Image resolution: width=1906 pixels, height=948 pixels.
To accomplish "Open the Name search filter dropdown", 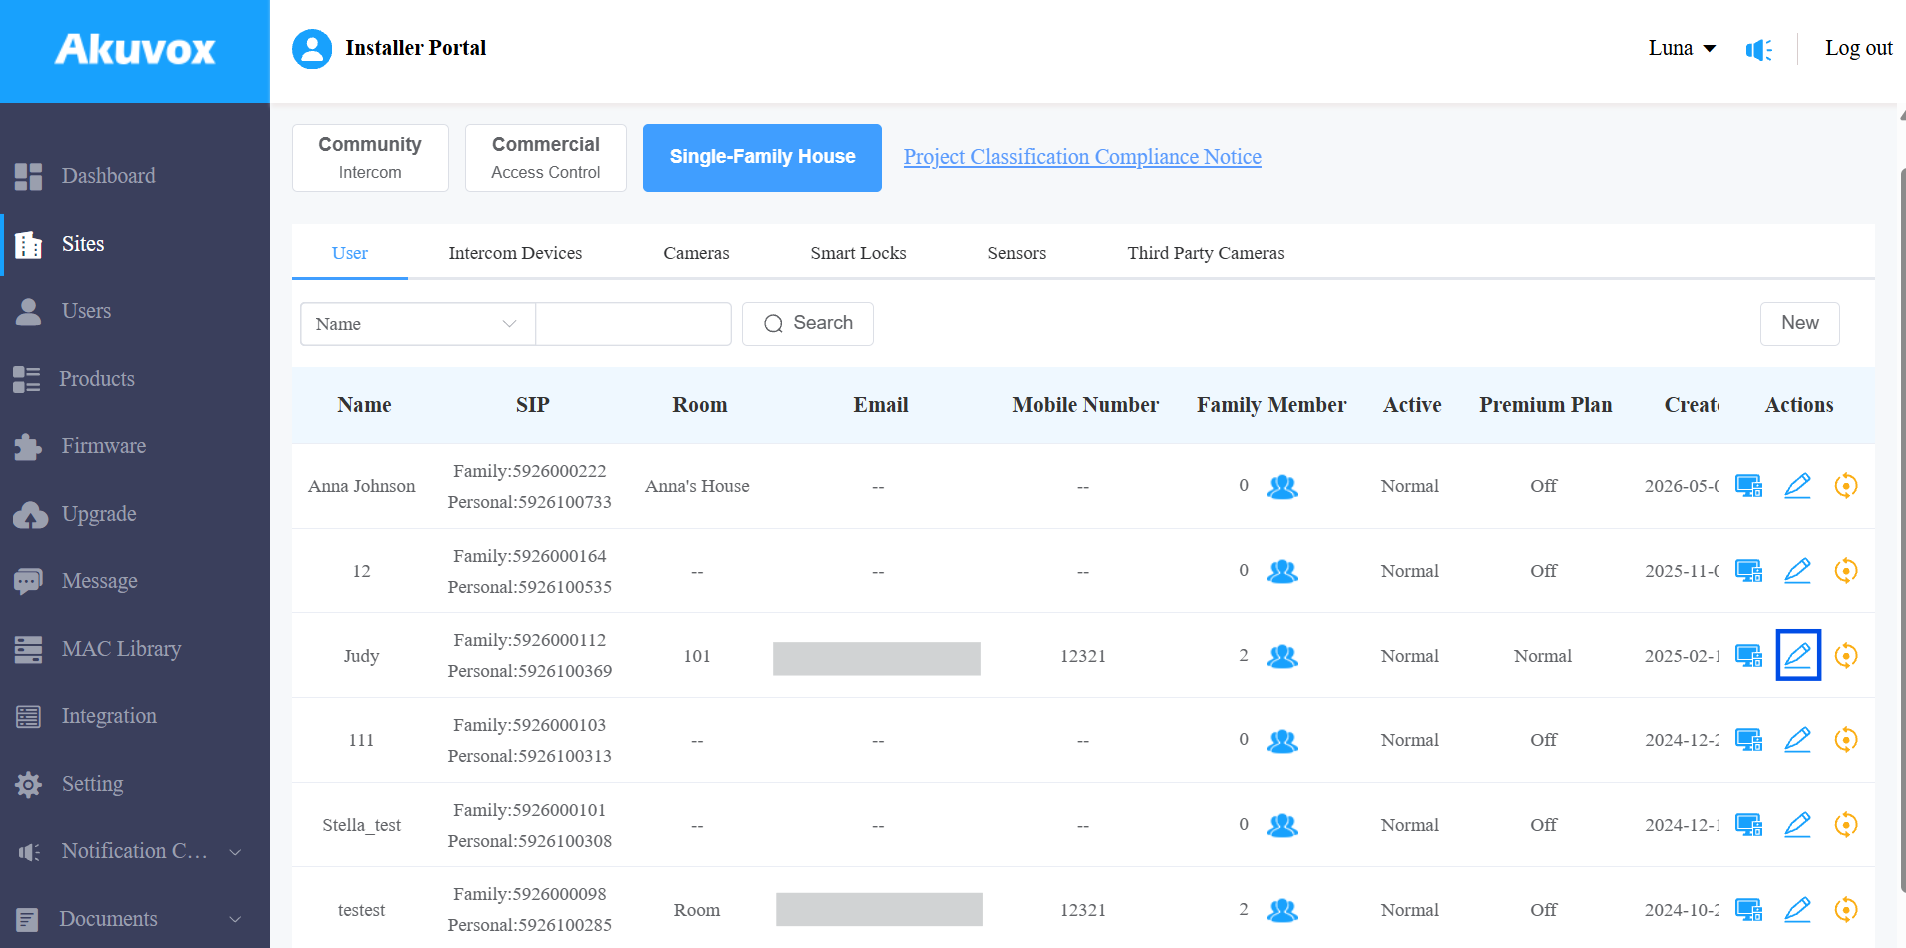I will coord(418,324).
